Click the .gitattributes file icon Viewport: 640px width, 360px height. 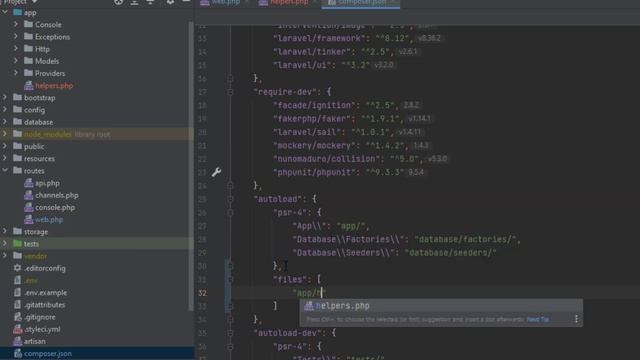(17, 305)
